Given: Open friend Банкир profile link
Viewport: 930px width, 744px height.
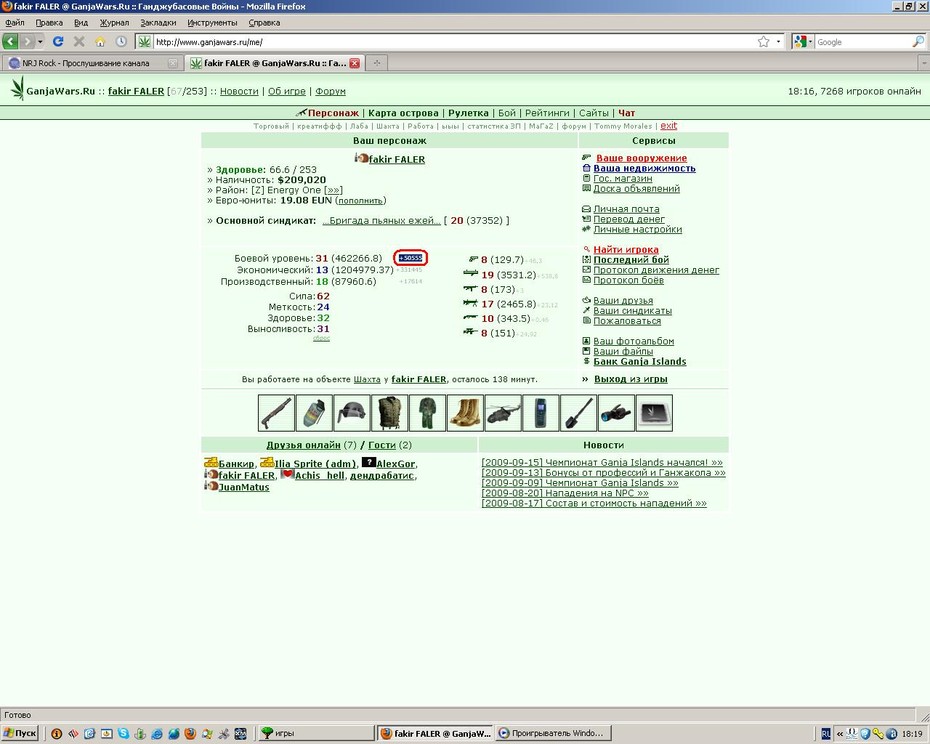Looking at the screenshot, I should (x=236, y=463).
